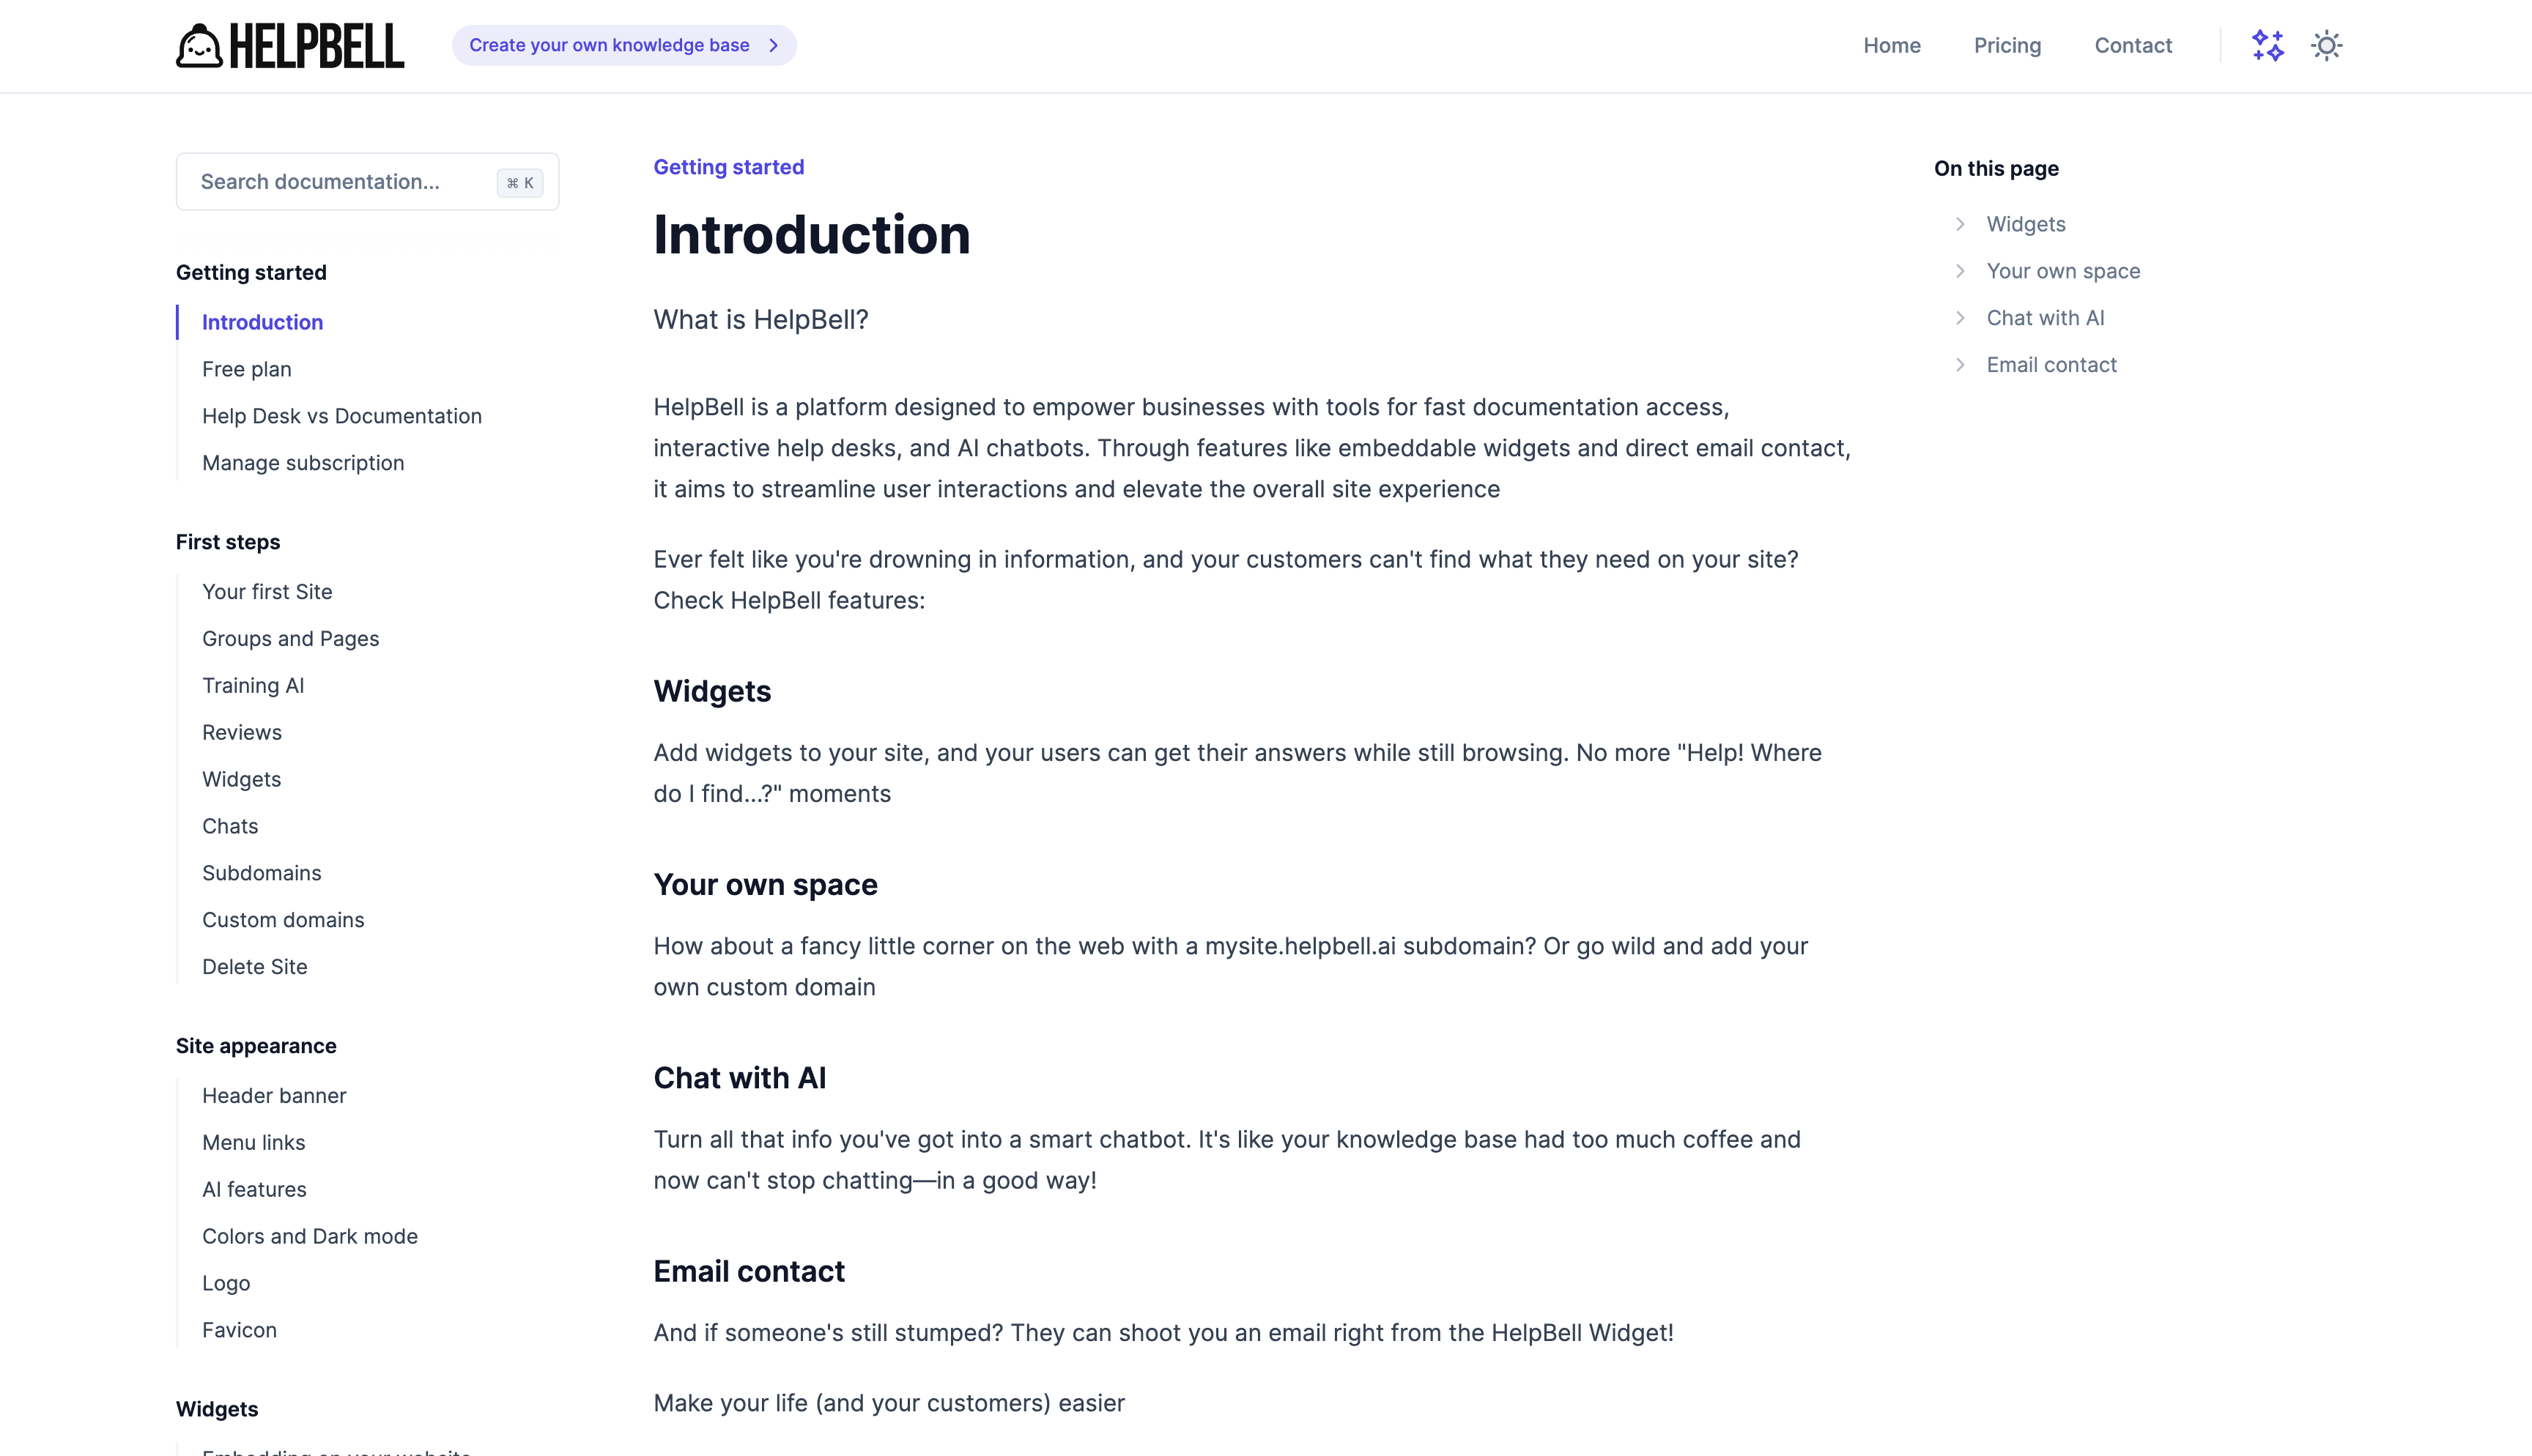
Task: Open the Pricing page from header
Action: tap(2007, 46)
